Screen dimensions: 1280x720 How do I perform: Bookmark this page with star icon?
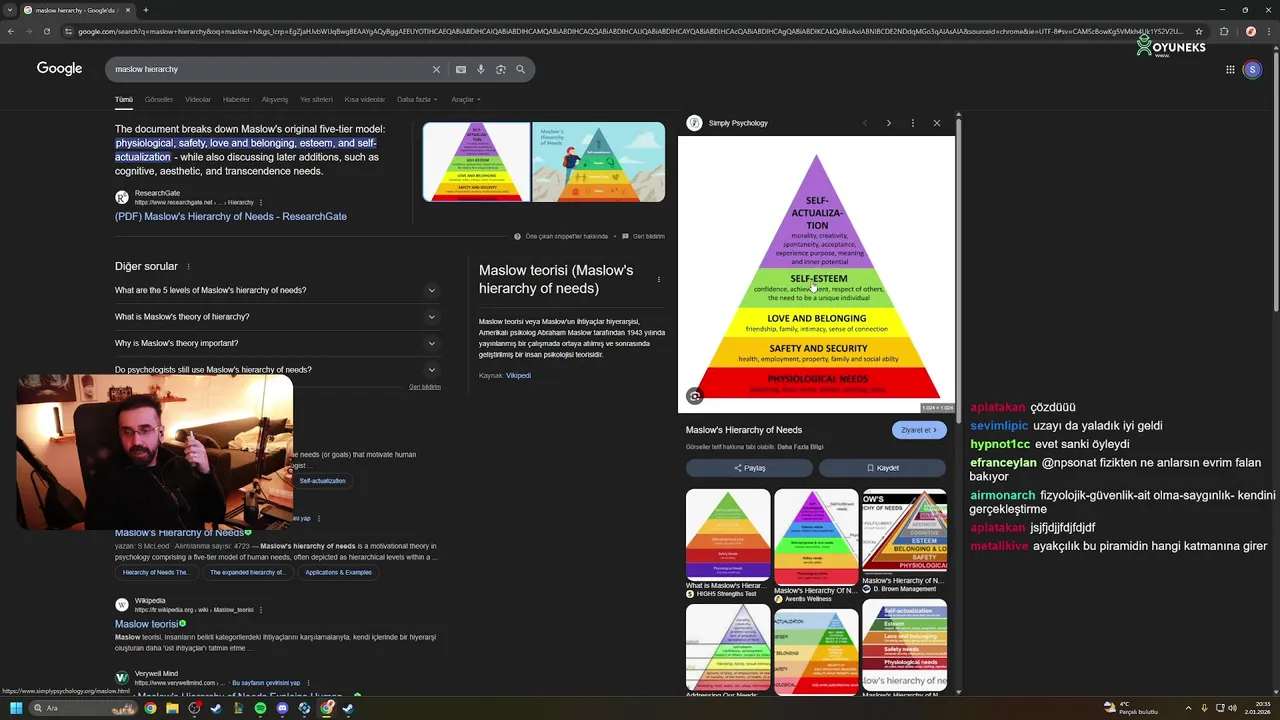pyautogui.click(x=1199, y=31)
